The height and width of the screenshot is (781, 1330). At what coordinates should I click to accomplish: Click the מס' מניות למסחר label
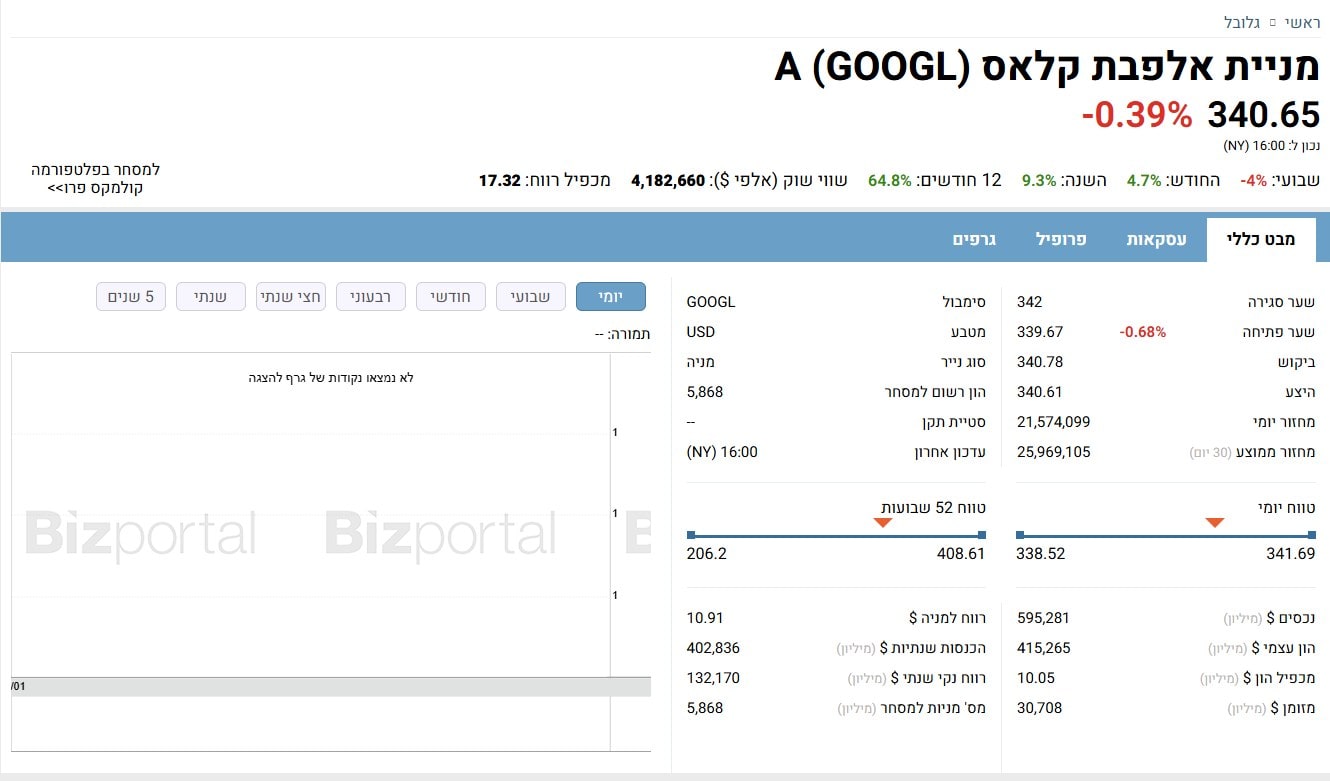coord(911,708)
